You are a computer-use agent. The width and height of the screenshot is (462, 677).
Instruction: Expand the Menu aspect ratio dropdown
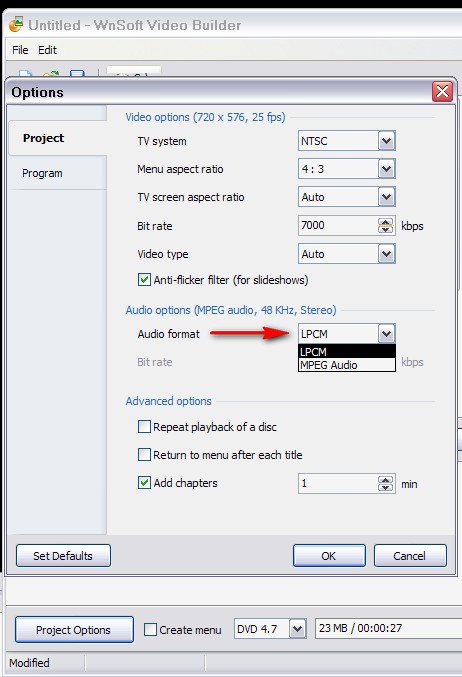[x=386, y=169]
